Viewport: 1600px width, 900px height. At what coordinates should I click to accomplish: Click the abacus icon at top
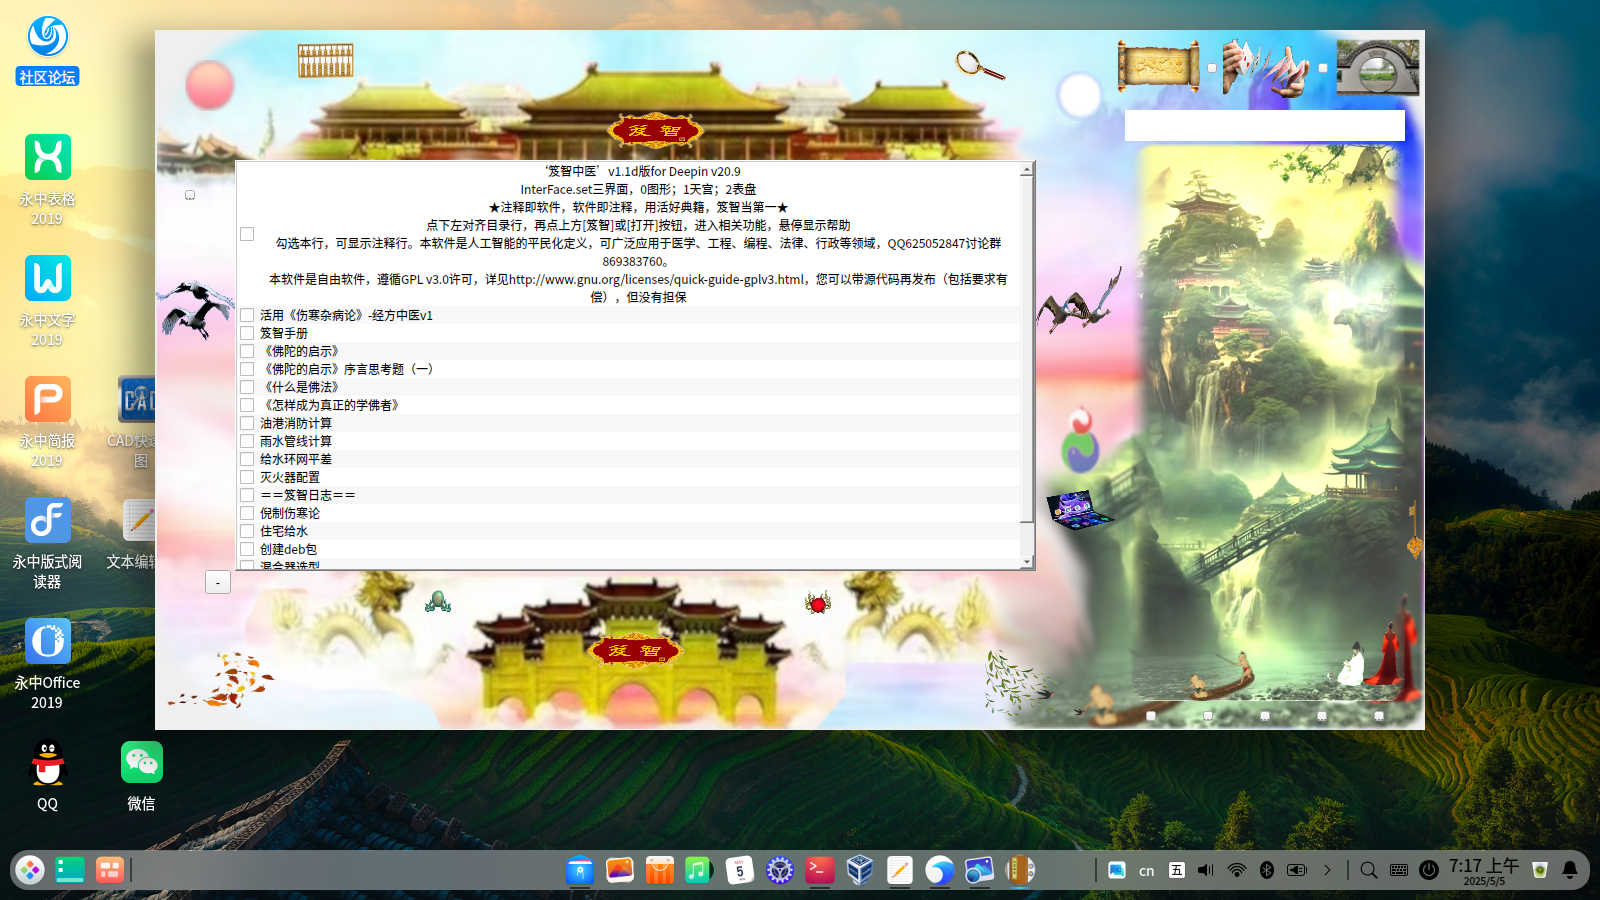pos(325,60)
